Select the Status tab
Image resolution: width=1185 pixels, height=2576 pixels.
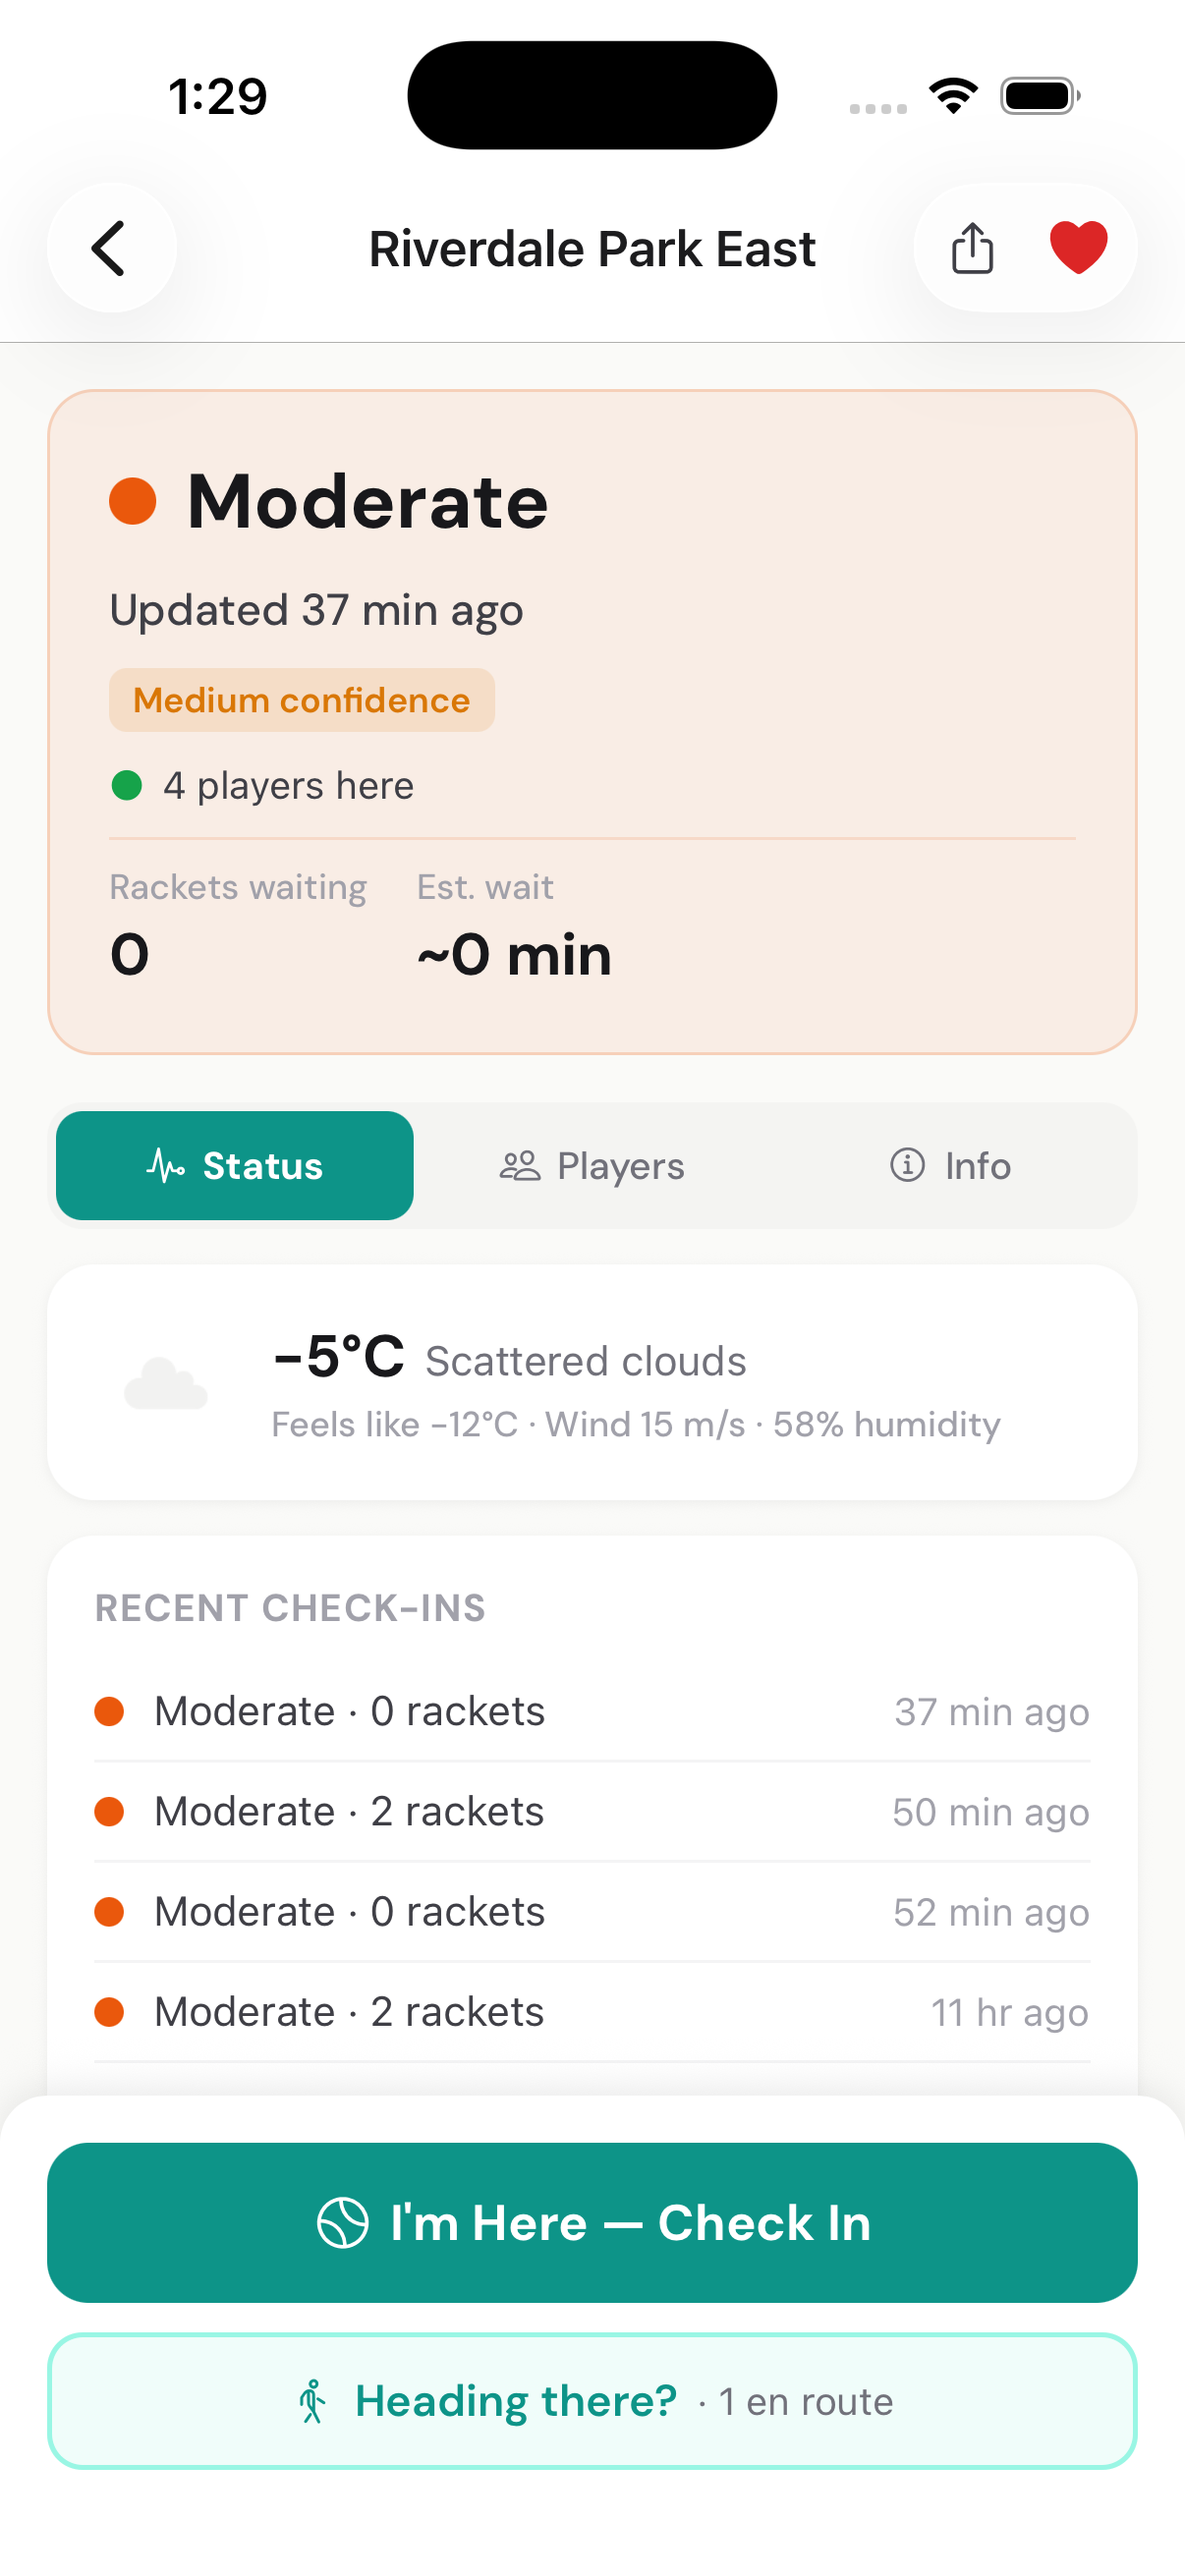click(x=235, y=1166)
